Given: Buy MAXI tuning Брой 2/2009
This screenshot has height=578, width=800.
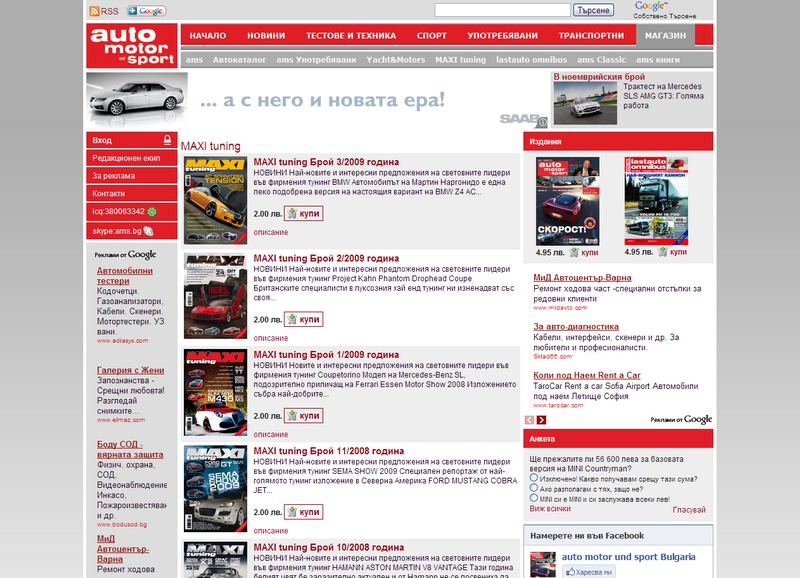Looking at the screenshot, I should [304, 319].
